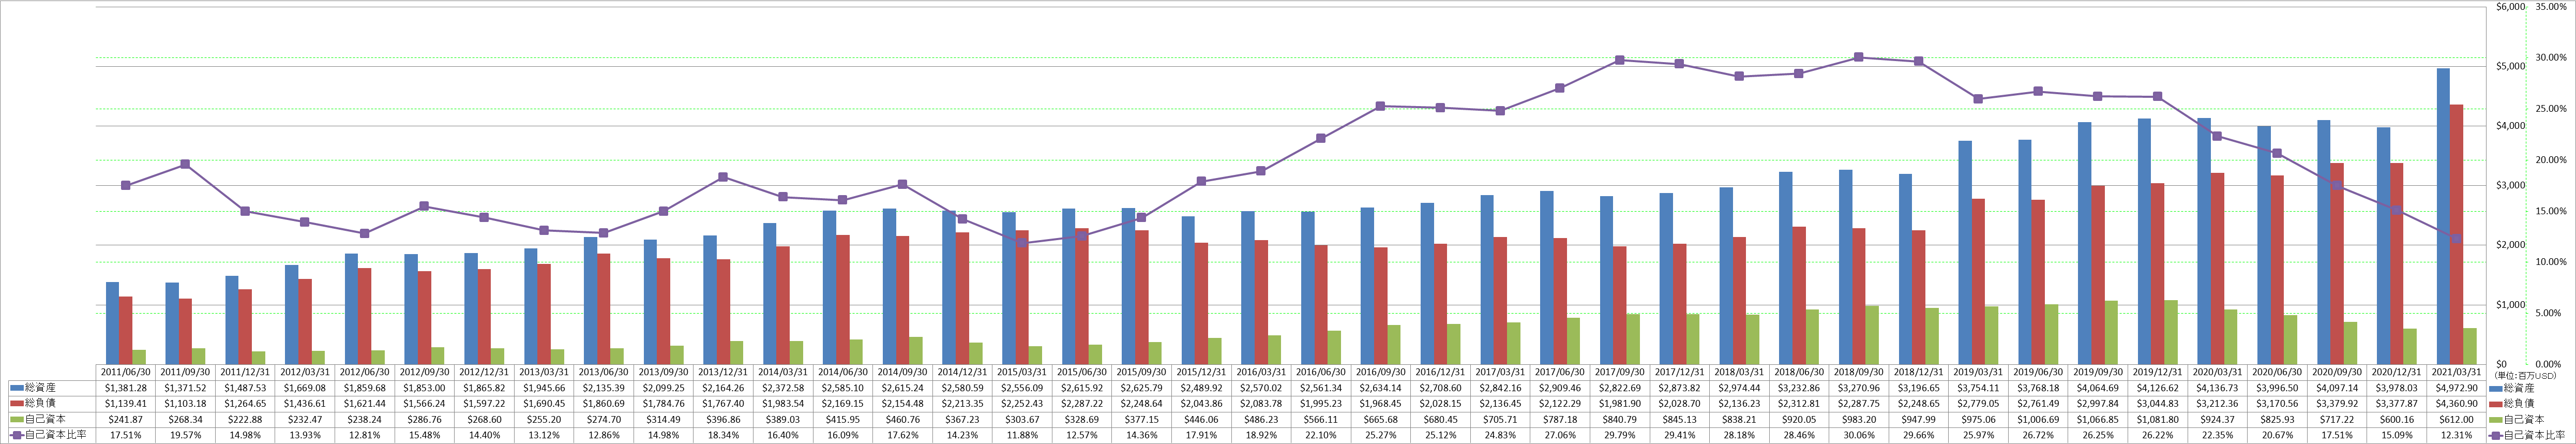The image size is (2576, 444).
Task: Click the equity ratio cell 12.31%
Action: click(2456, 436)
